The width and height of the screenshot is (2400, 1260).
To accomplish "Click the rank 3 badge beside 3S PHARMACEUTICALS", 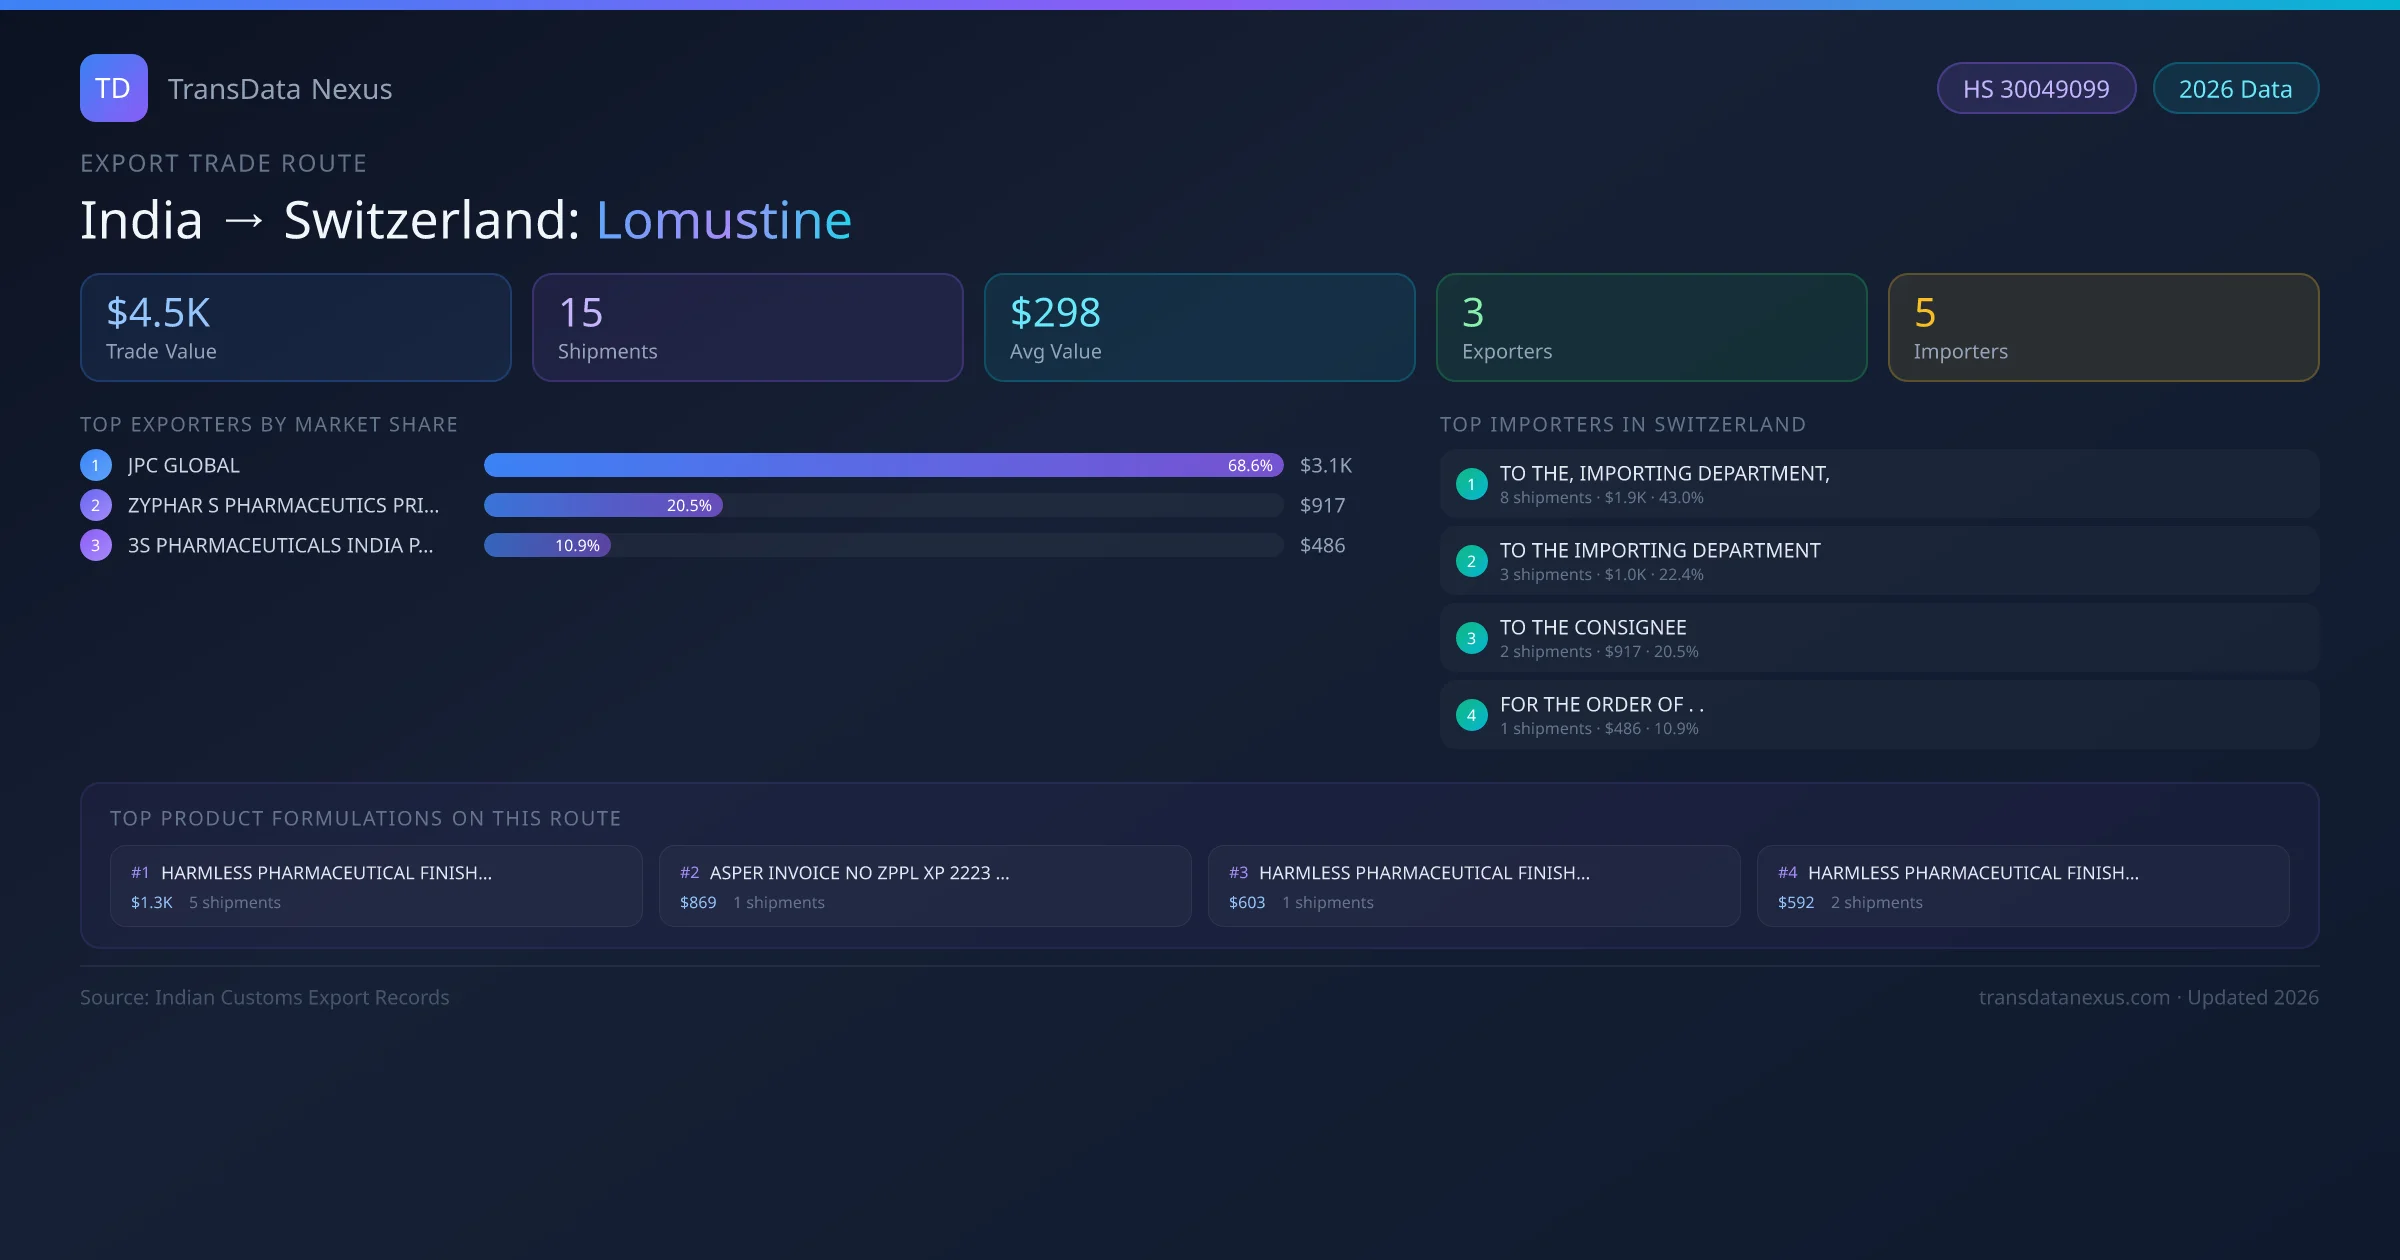I will [96, 545].
